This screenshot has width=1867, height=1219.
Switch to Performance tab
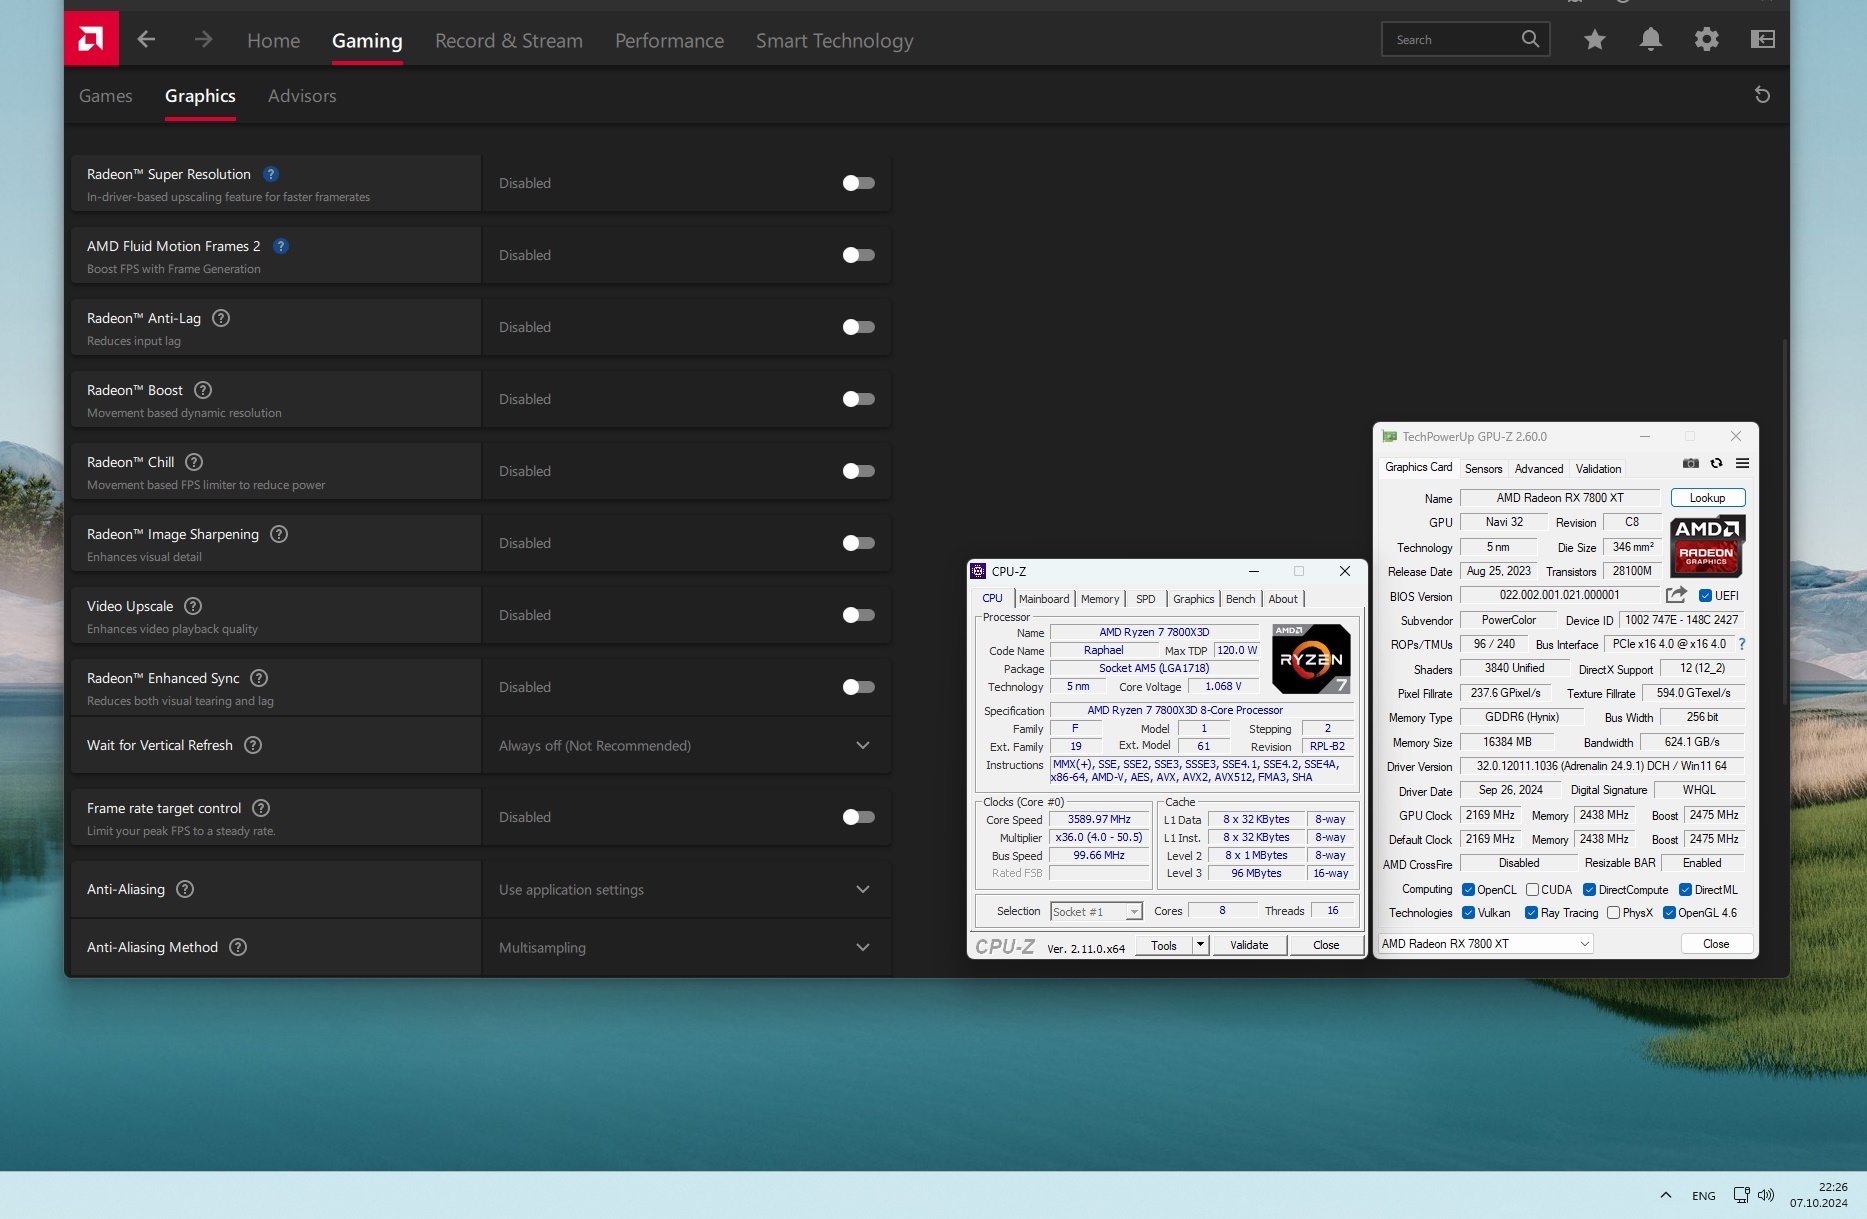669,40
